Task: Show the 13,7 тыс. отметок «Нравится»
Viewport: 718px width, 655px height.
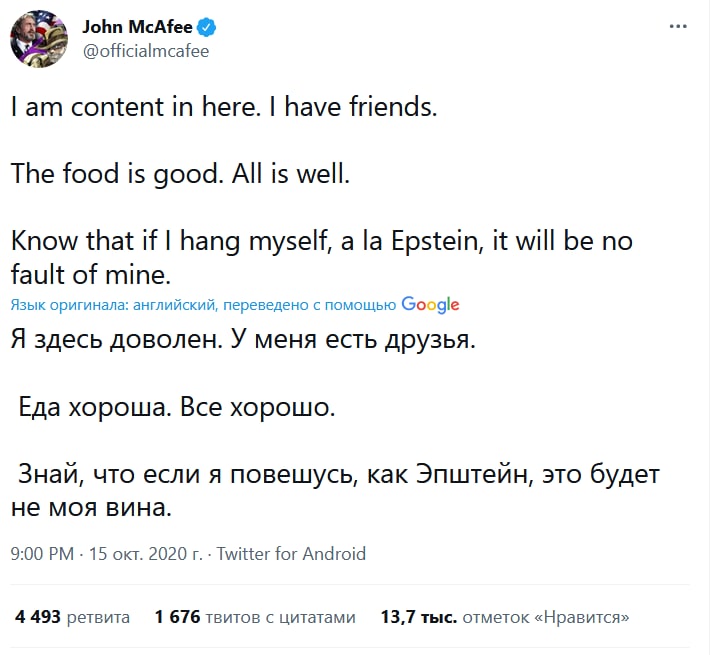Action: pos(505,617)
